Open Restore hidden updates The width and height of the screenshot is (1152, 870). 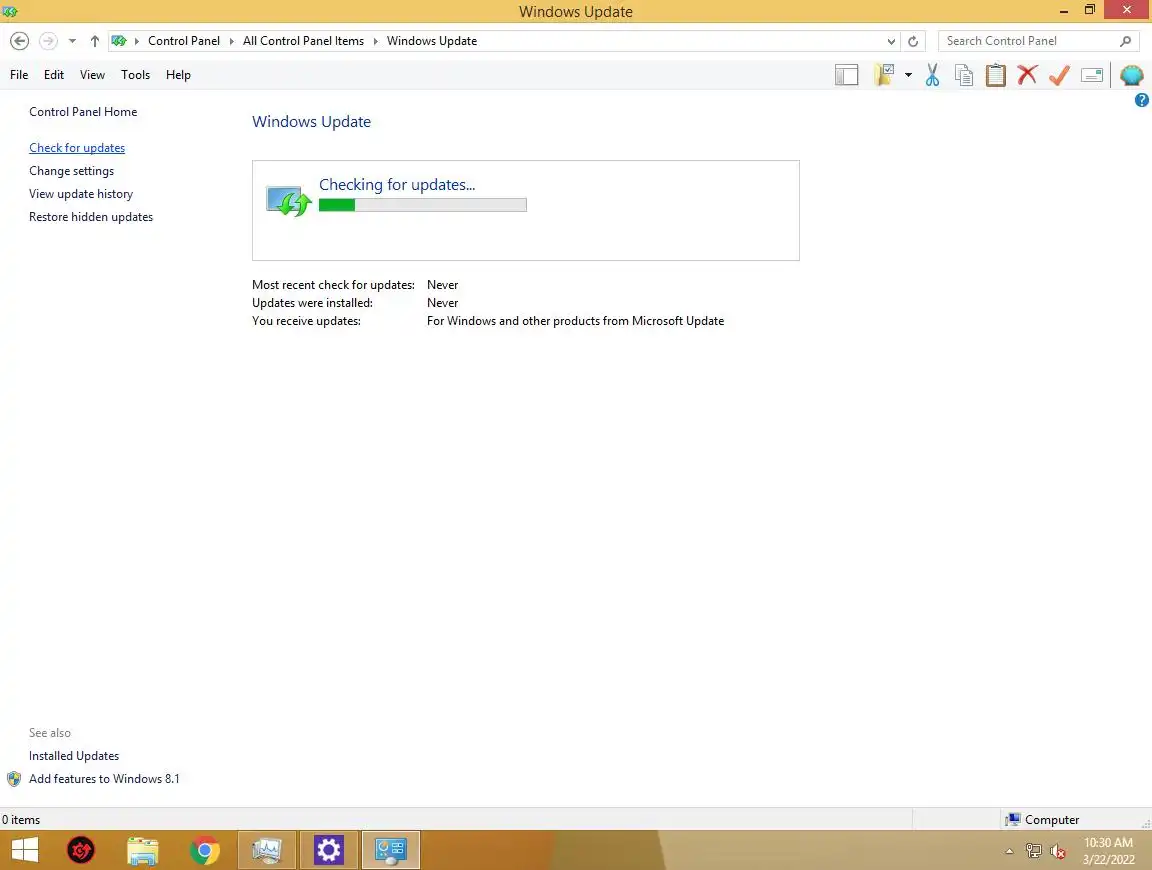pyautogui.click(x=91, y=217)
